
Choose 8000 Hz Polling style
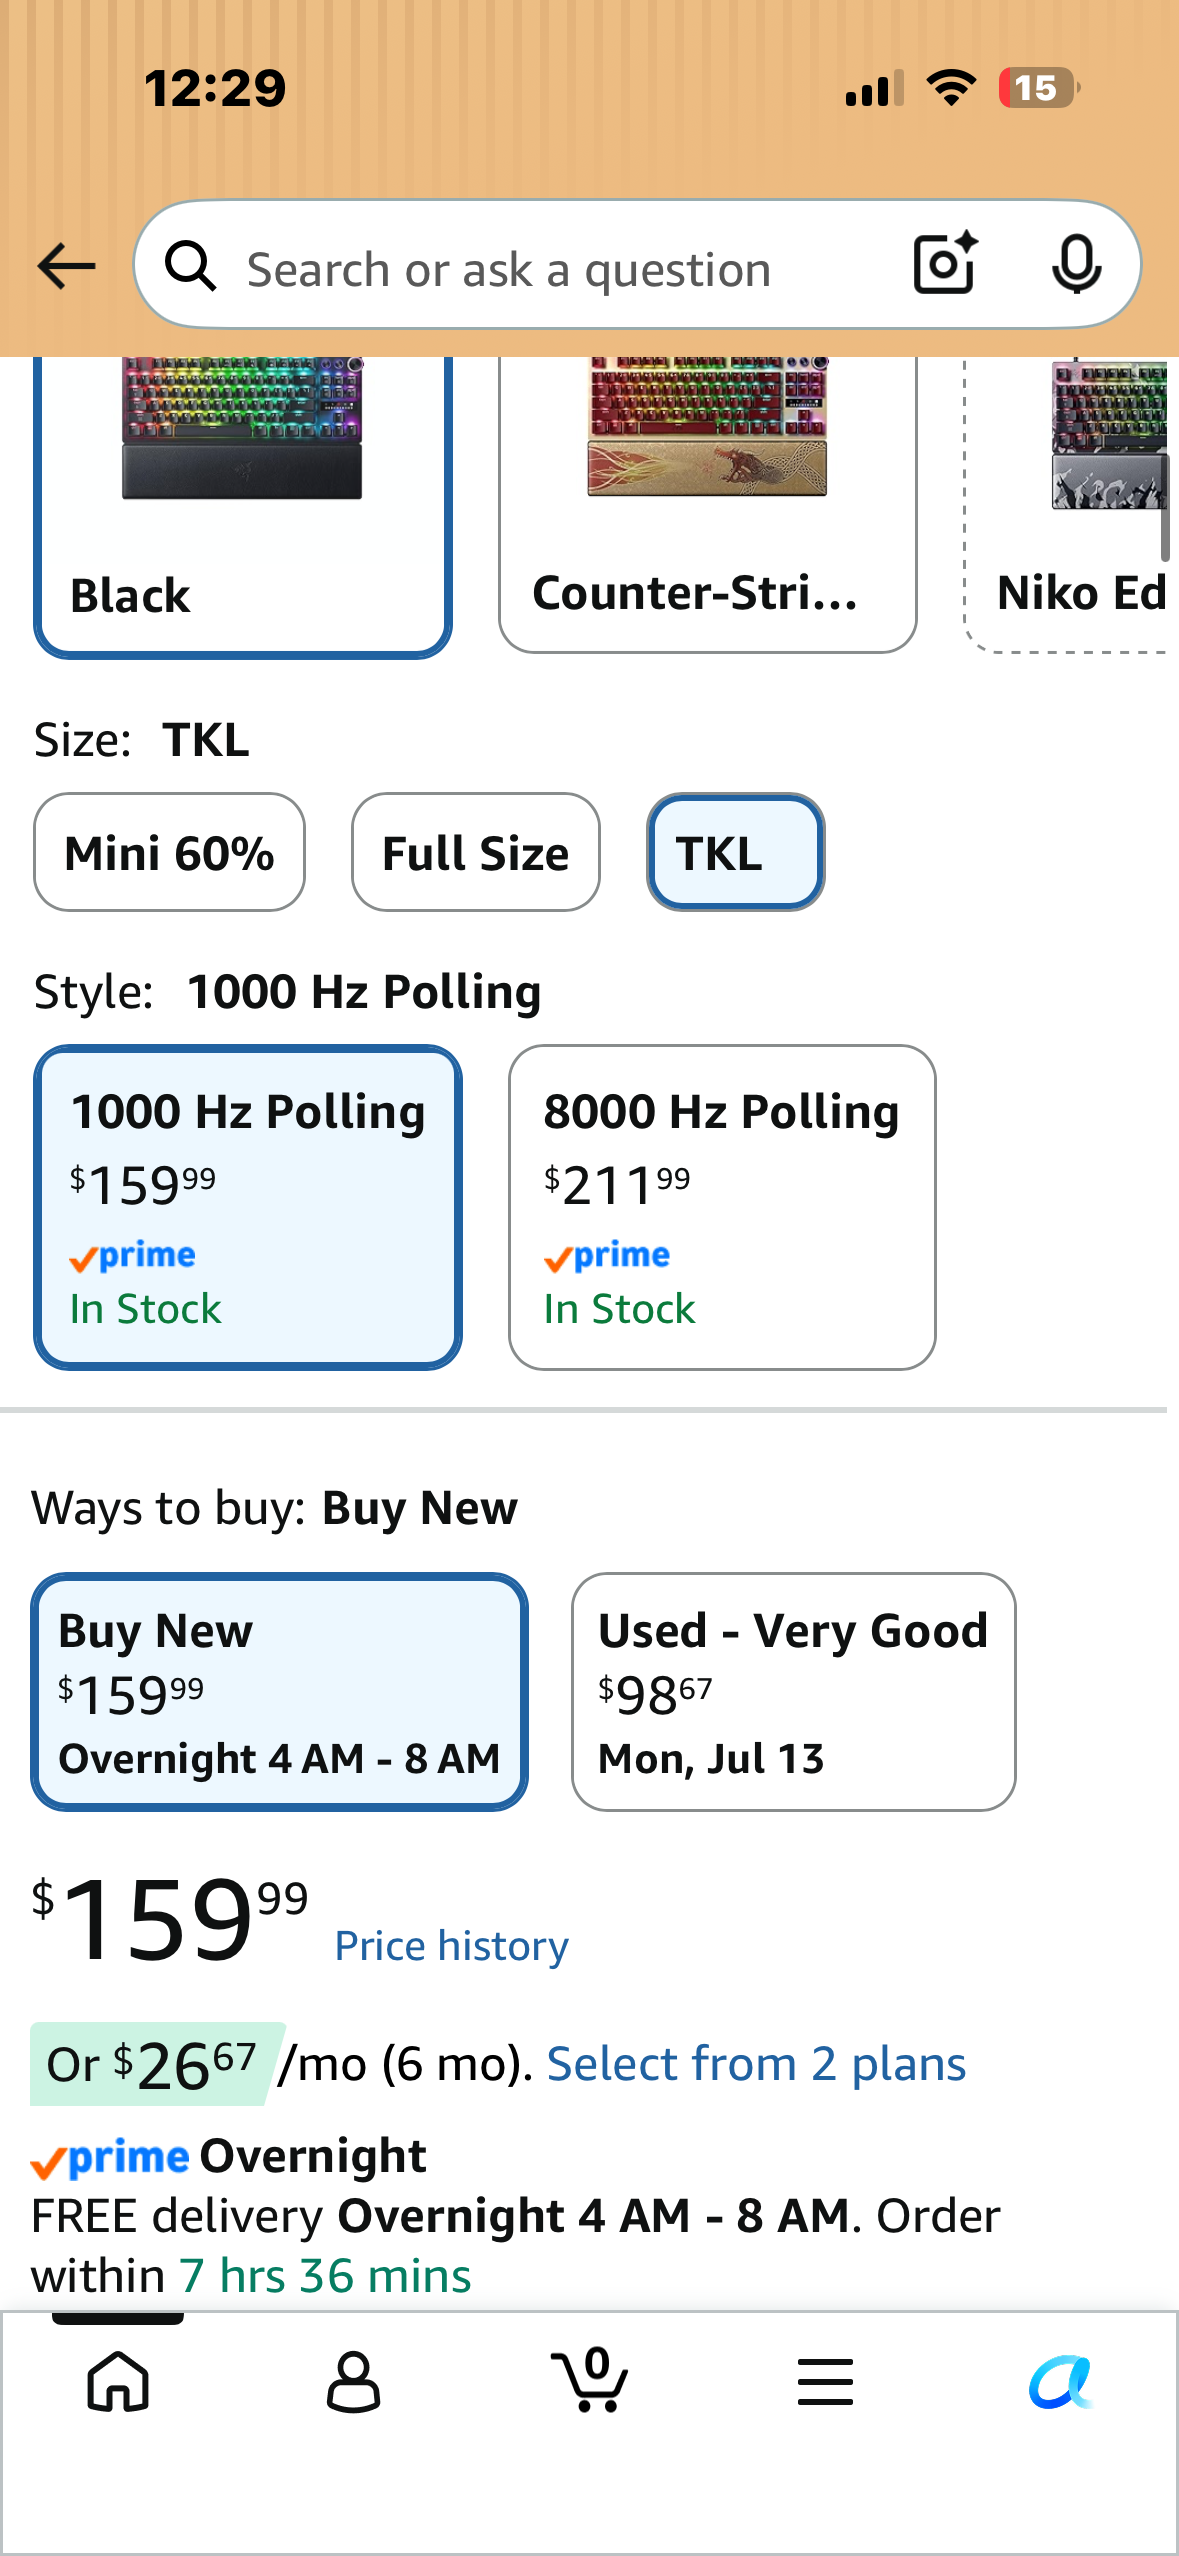722,1207
